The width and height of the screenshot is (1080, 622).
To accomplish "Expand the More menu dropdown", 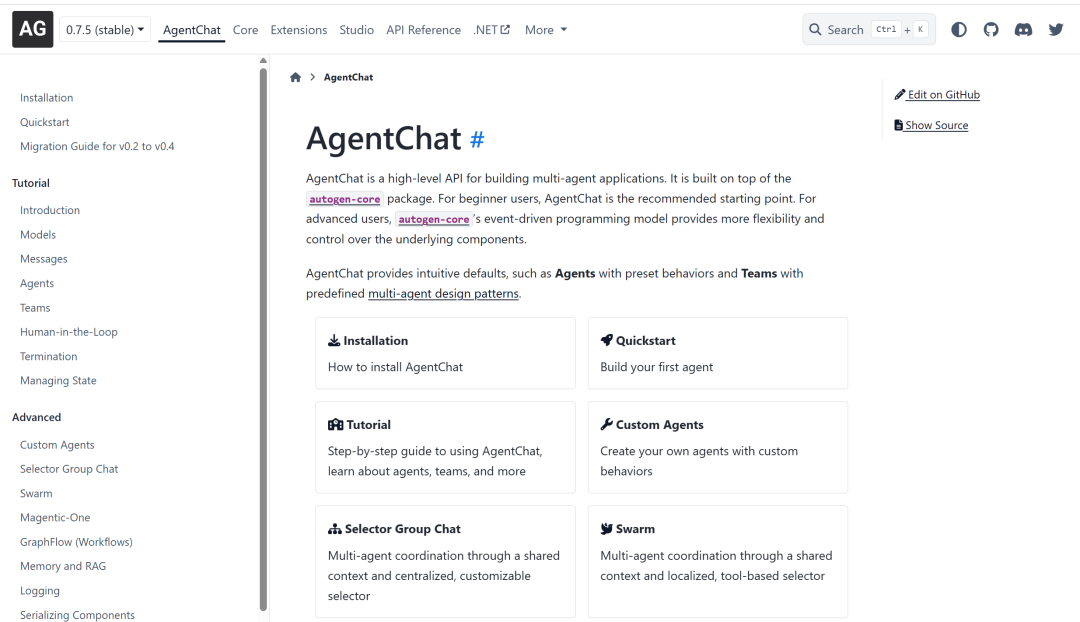I will [x=546, y=30].
